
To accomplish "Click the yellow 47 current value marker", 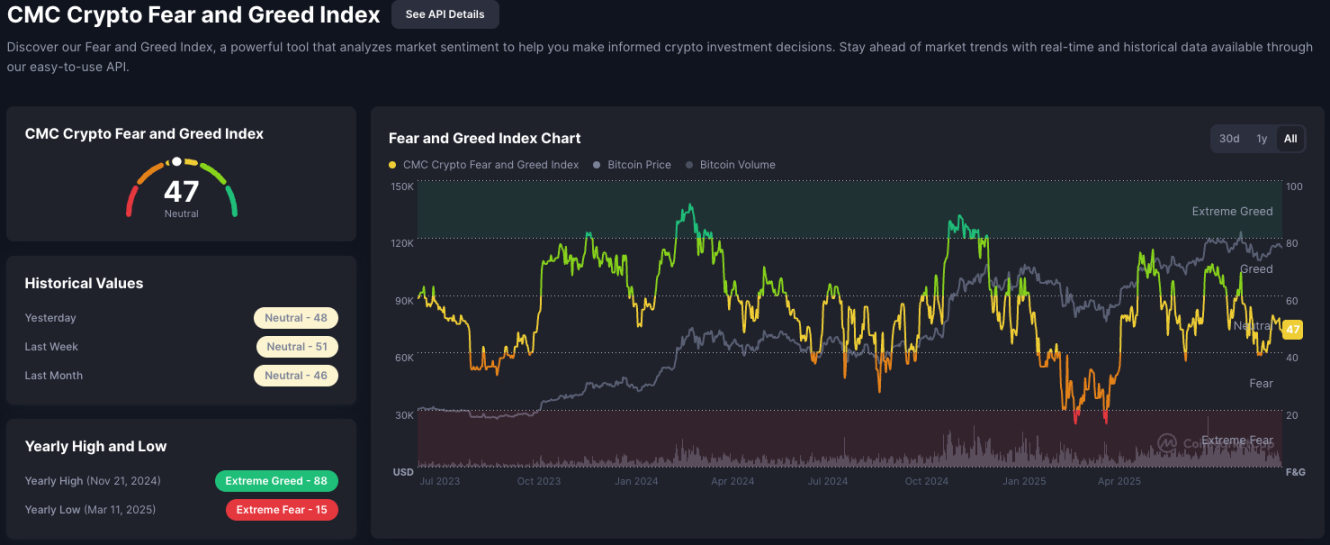I will click(x=1292, y=330).
